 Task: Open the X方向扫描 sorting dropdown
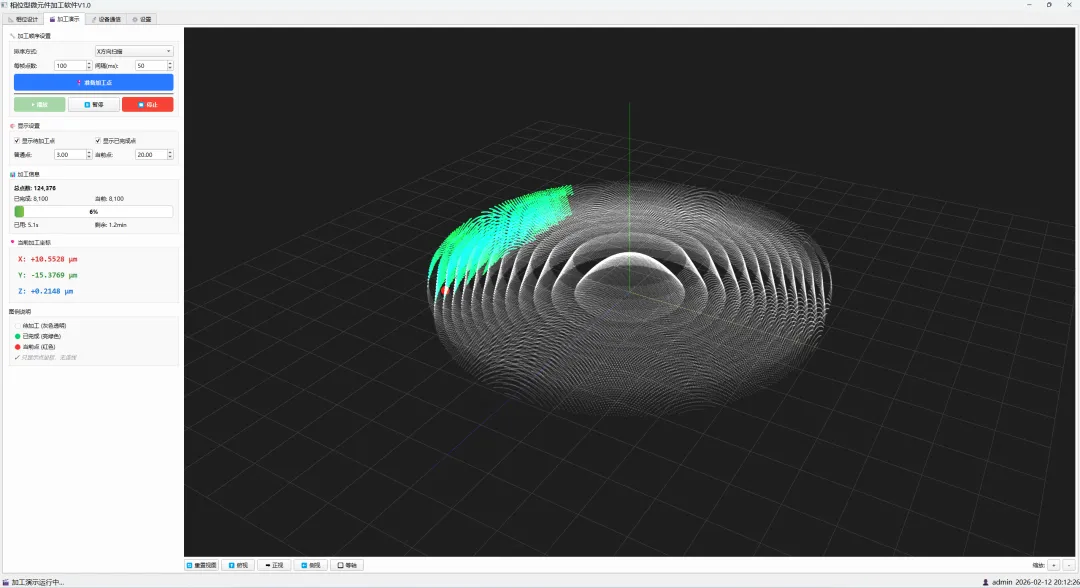(x=134, y=51)
